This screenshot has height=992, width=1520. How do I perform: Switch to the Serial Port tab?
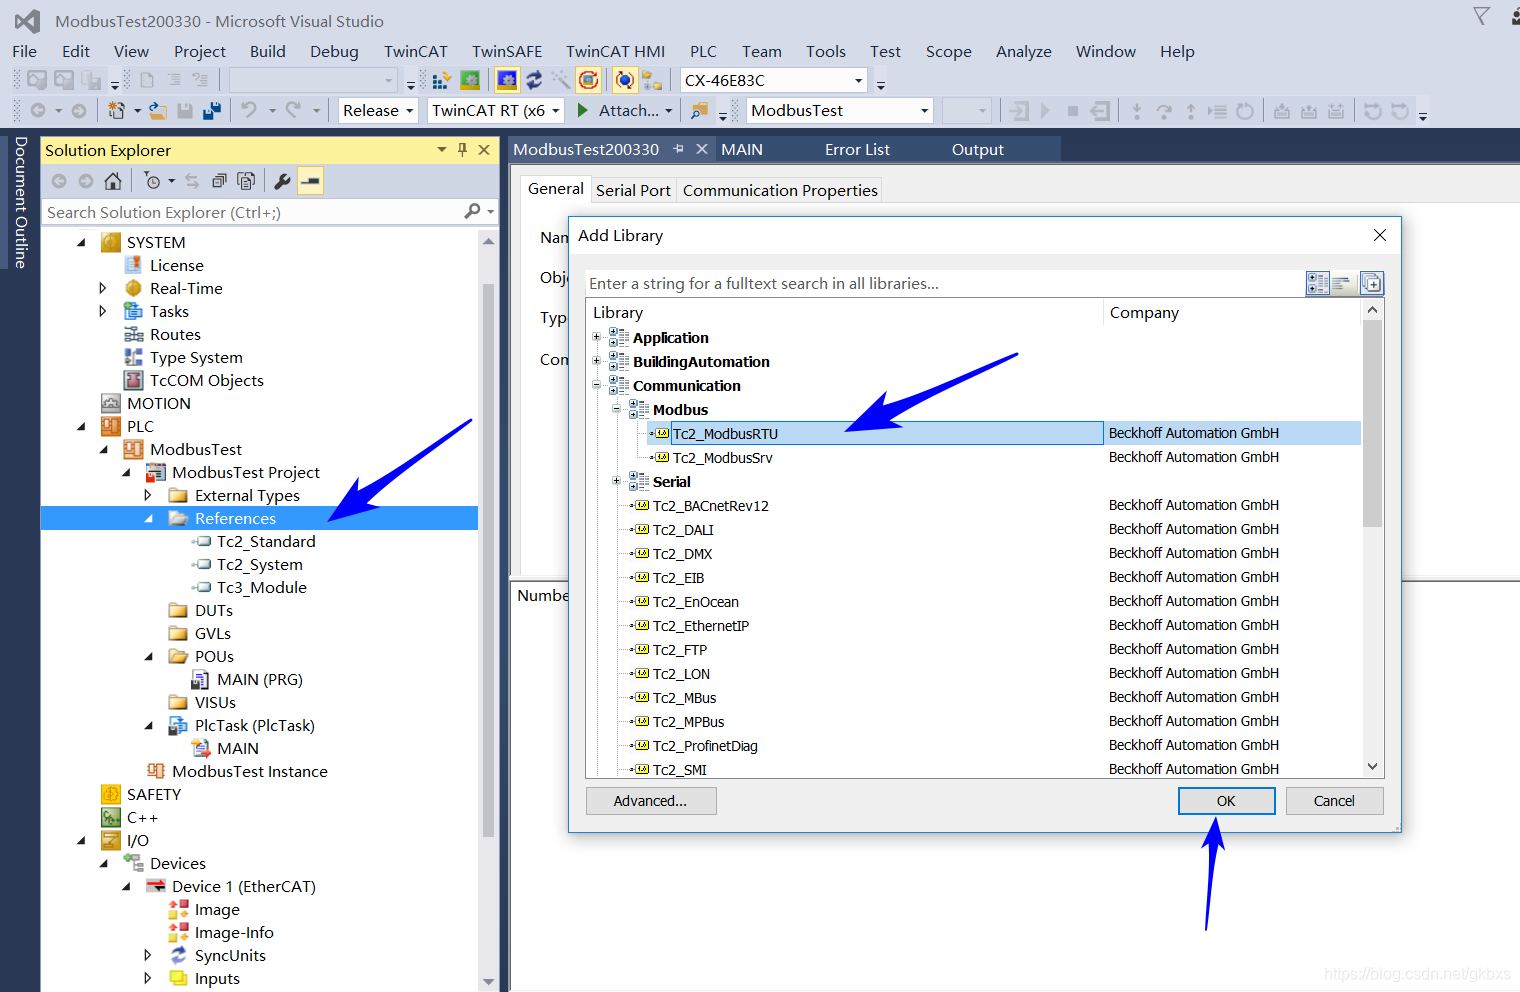tap(633, 190)
